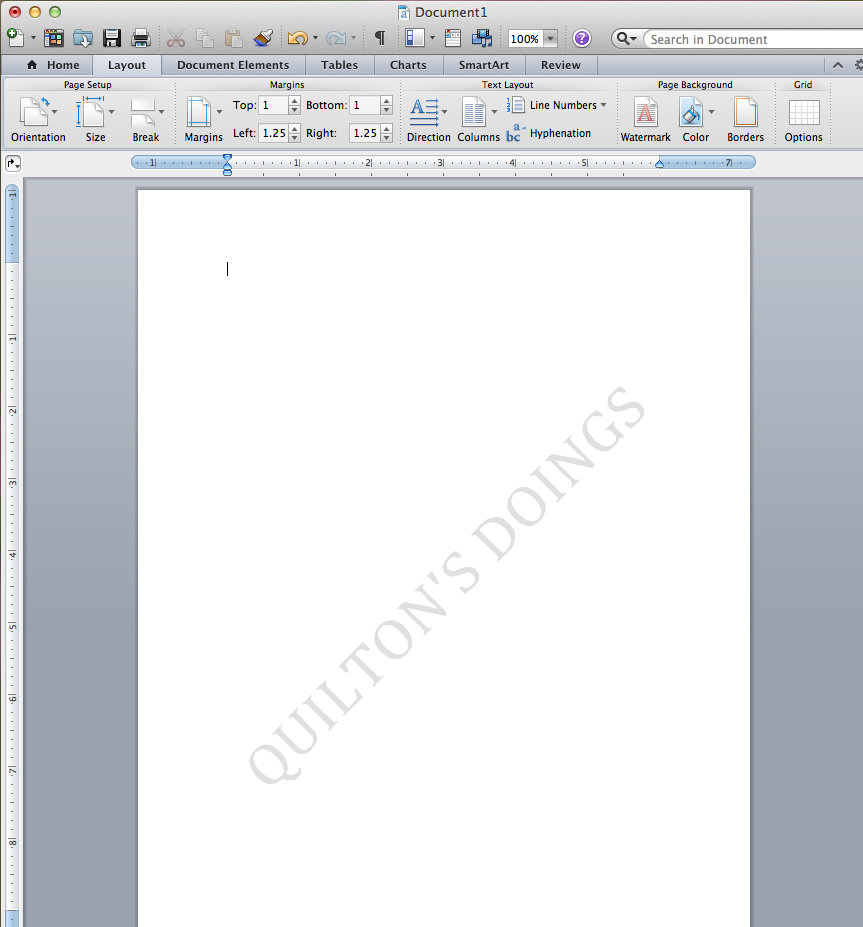Click the Top margin stepper

(294, 105)
